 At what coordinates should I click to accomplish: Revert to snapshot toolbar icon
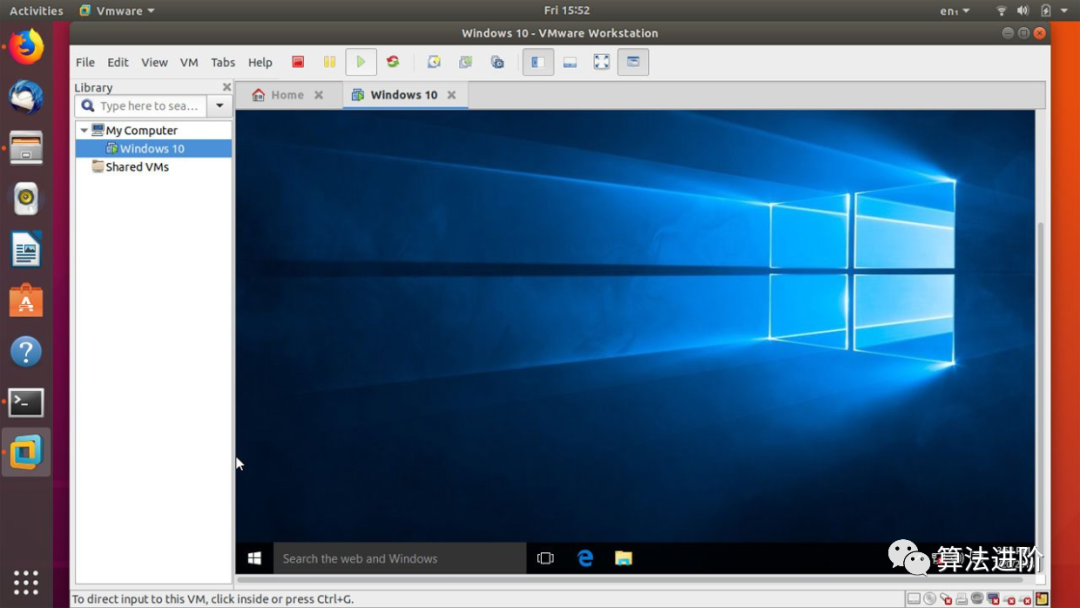click(x=466, y=62)
